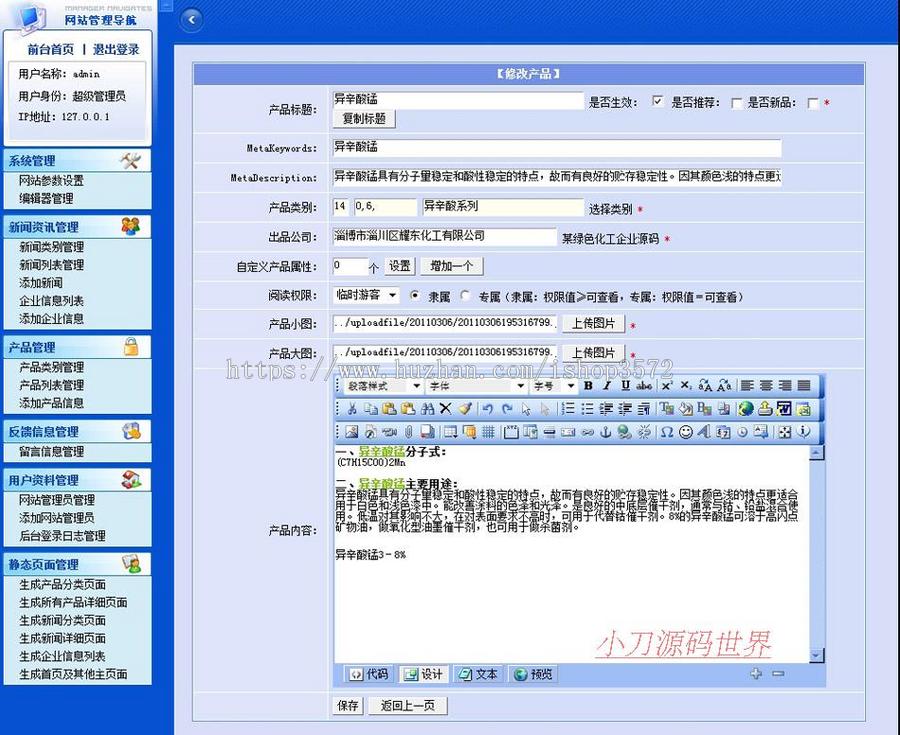Open the 临时游客 reading permission dropdown
The width and height of the screenshot is (900, 735).
(x=366, y=295)
